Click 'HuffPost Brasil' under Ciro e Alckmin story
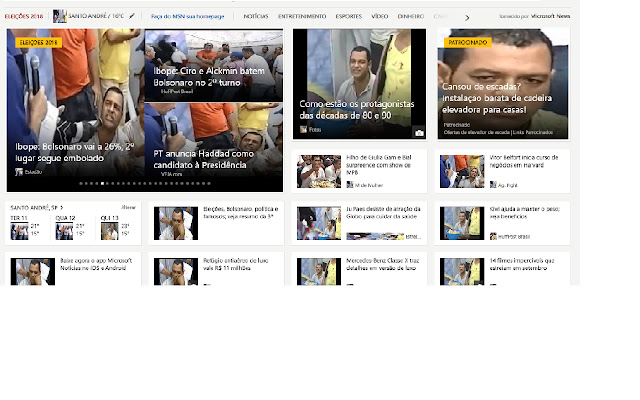This screenshot has height=400, width=640. tap(177, 91)
